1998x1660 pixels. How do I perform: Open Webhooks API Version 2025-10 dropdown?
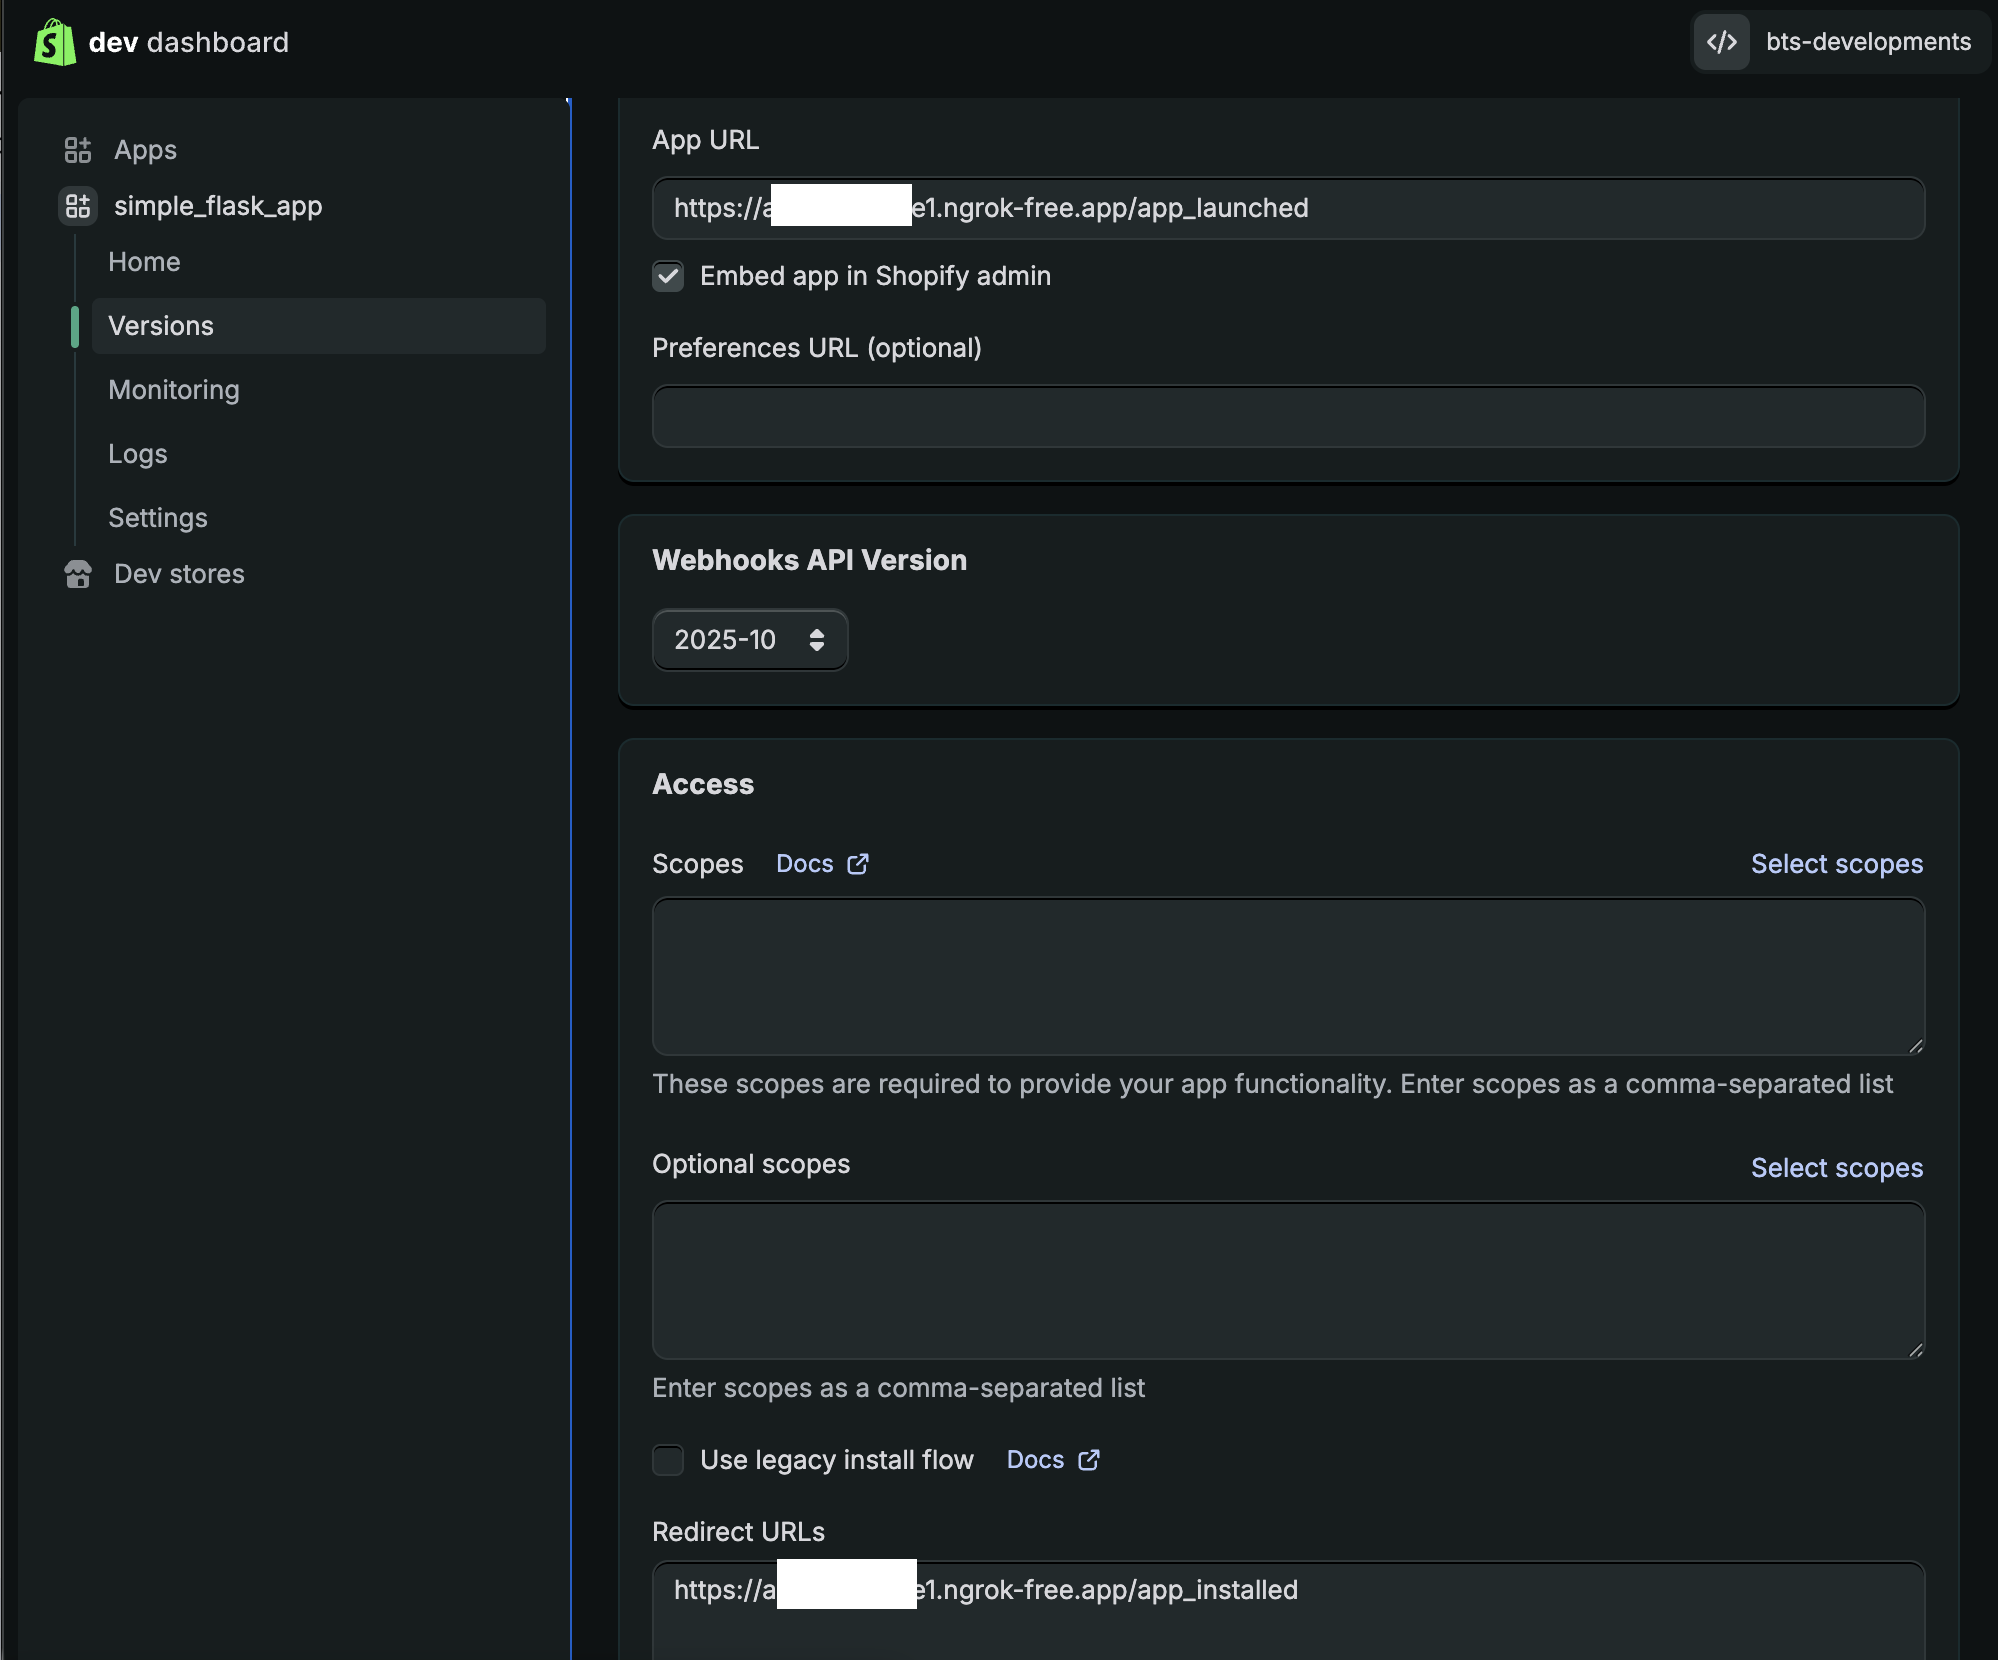pos(749,640)
